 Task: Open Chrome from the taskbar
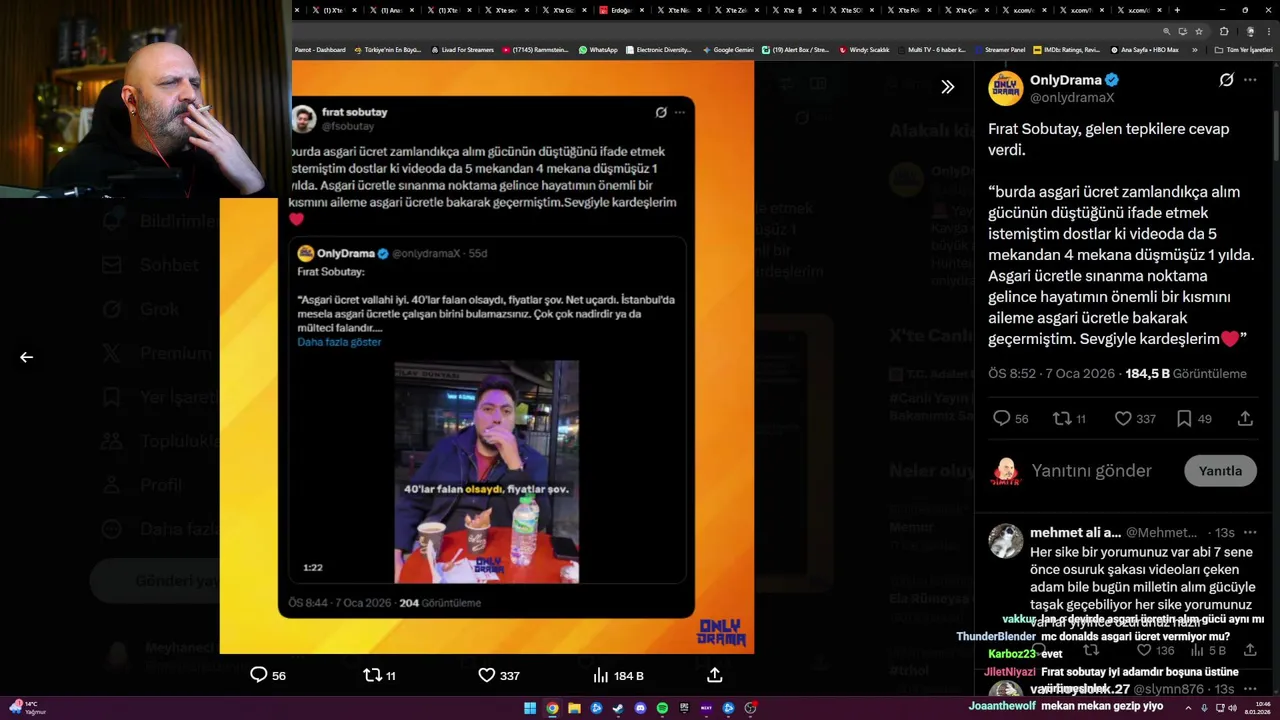pyautogui.click(x=552, y=708)
